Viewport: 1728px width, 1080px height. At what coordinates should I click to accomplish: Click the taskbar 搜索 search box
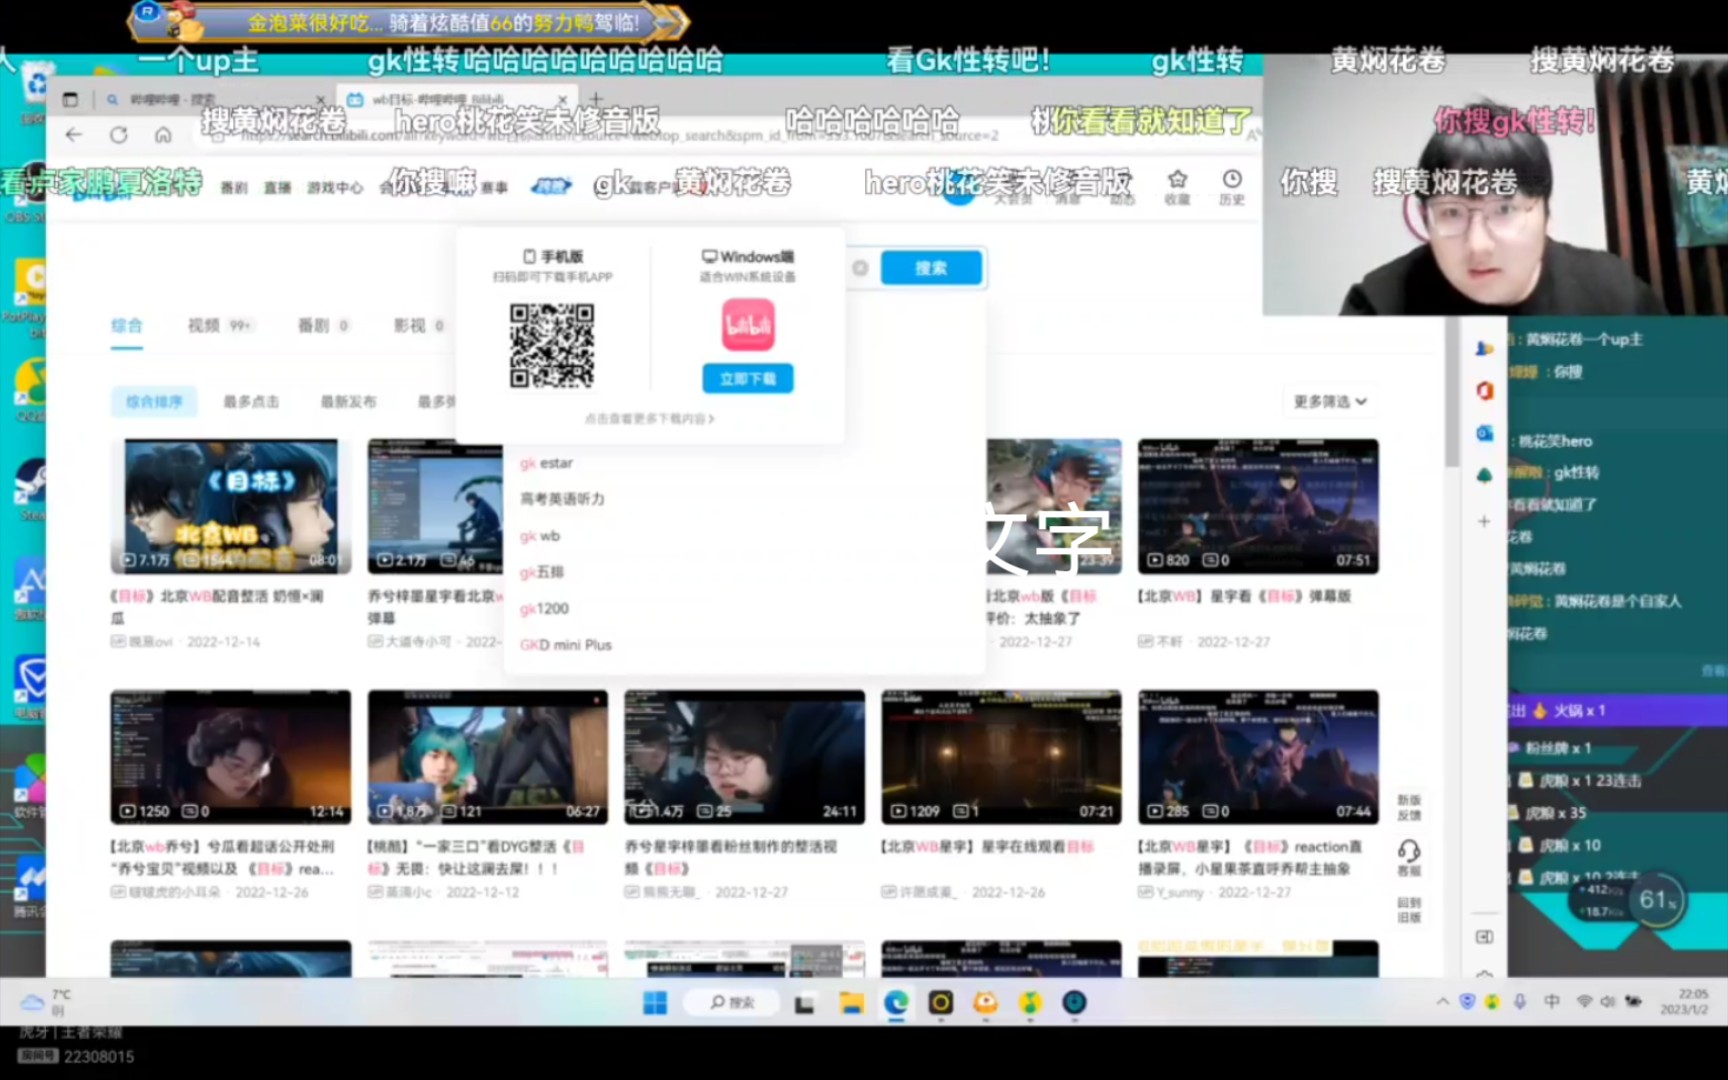(x=733, y=1003)
